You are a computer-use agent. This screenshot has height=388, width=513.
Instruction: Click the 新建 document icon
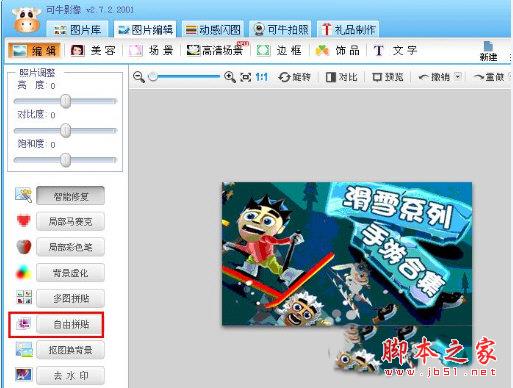point(488,51)
